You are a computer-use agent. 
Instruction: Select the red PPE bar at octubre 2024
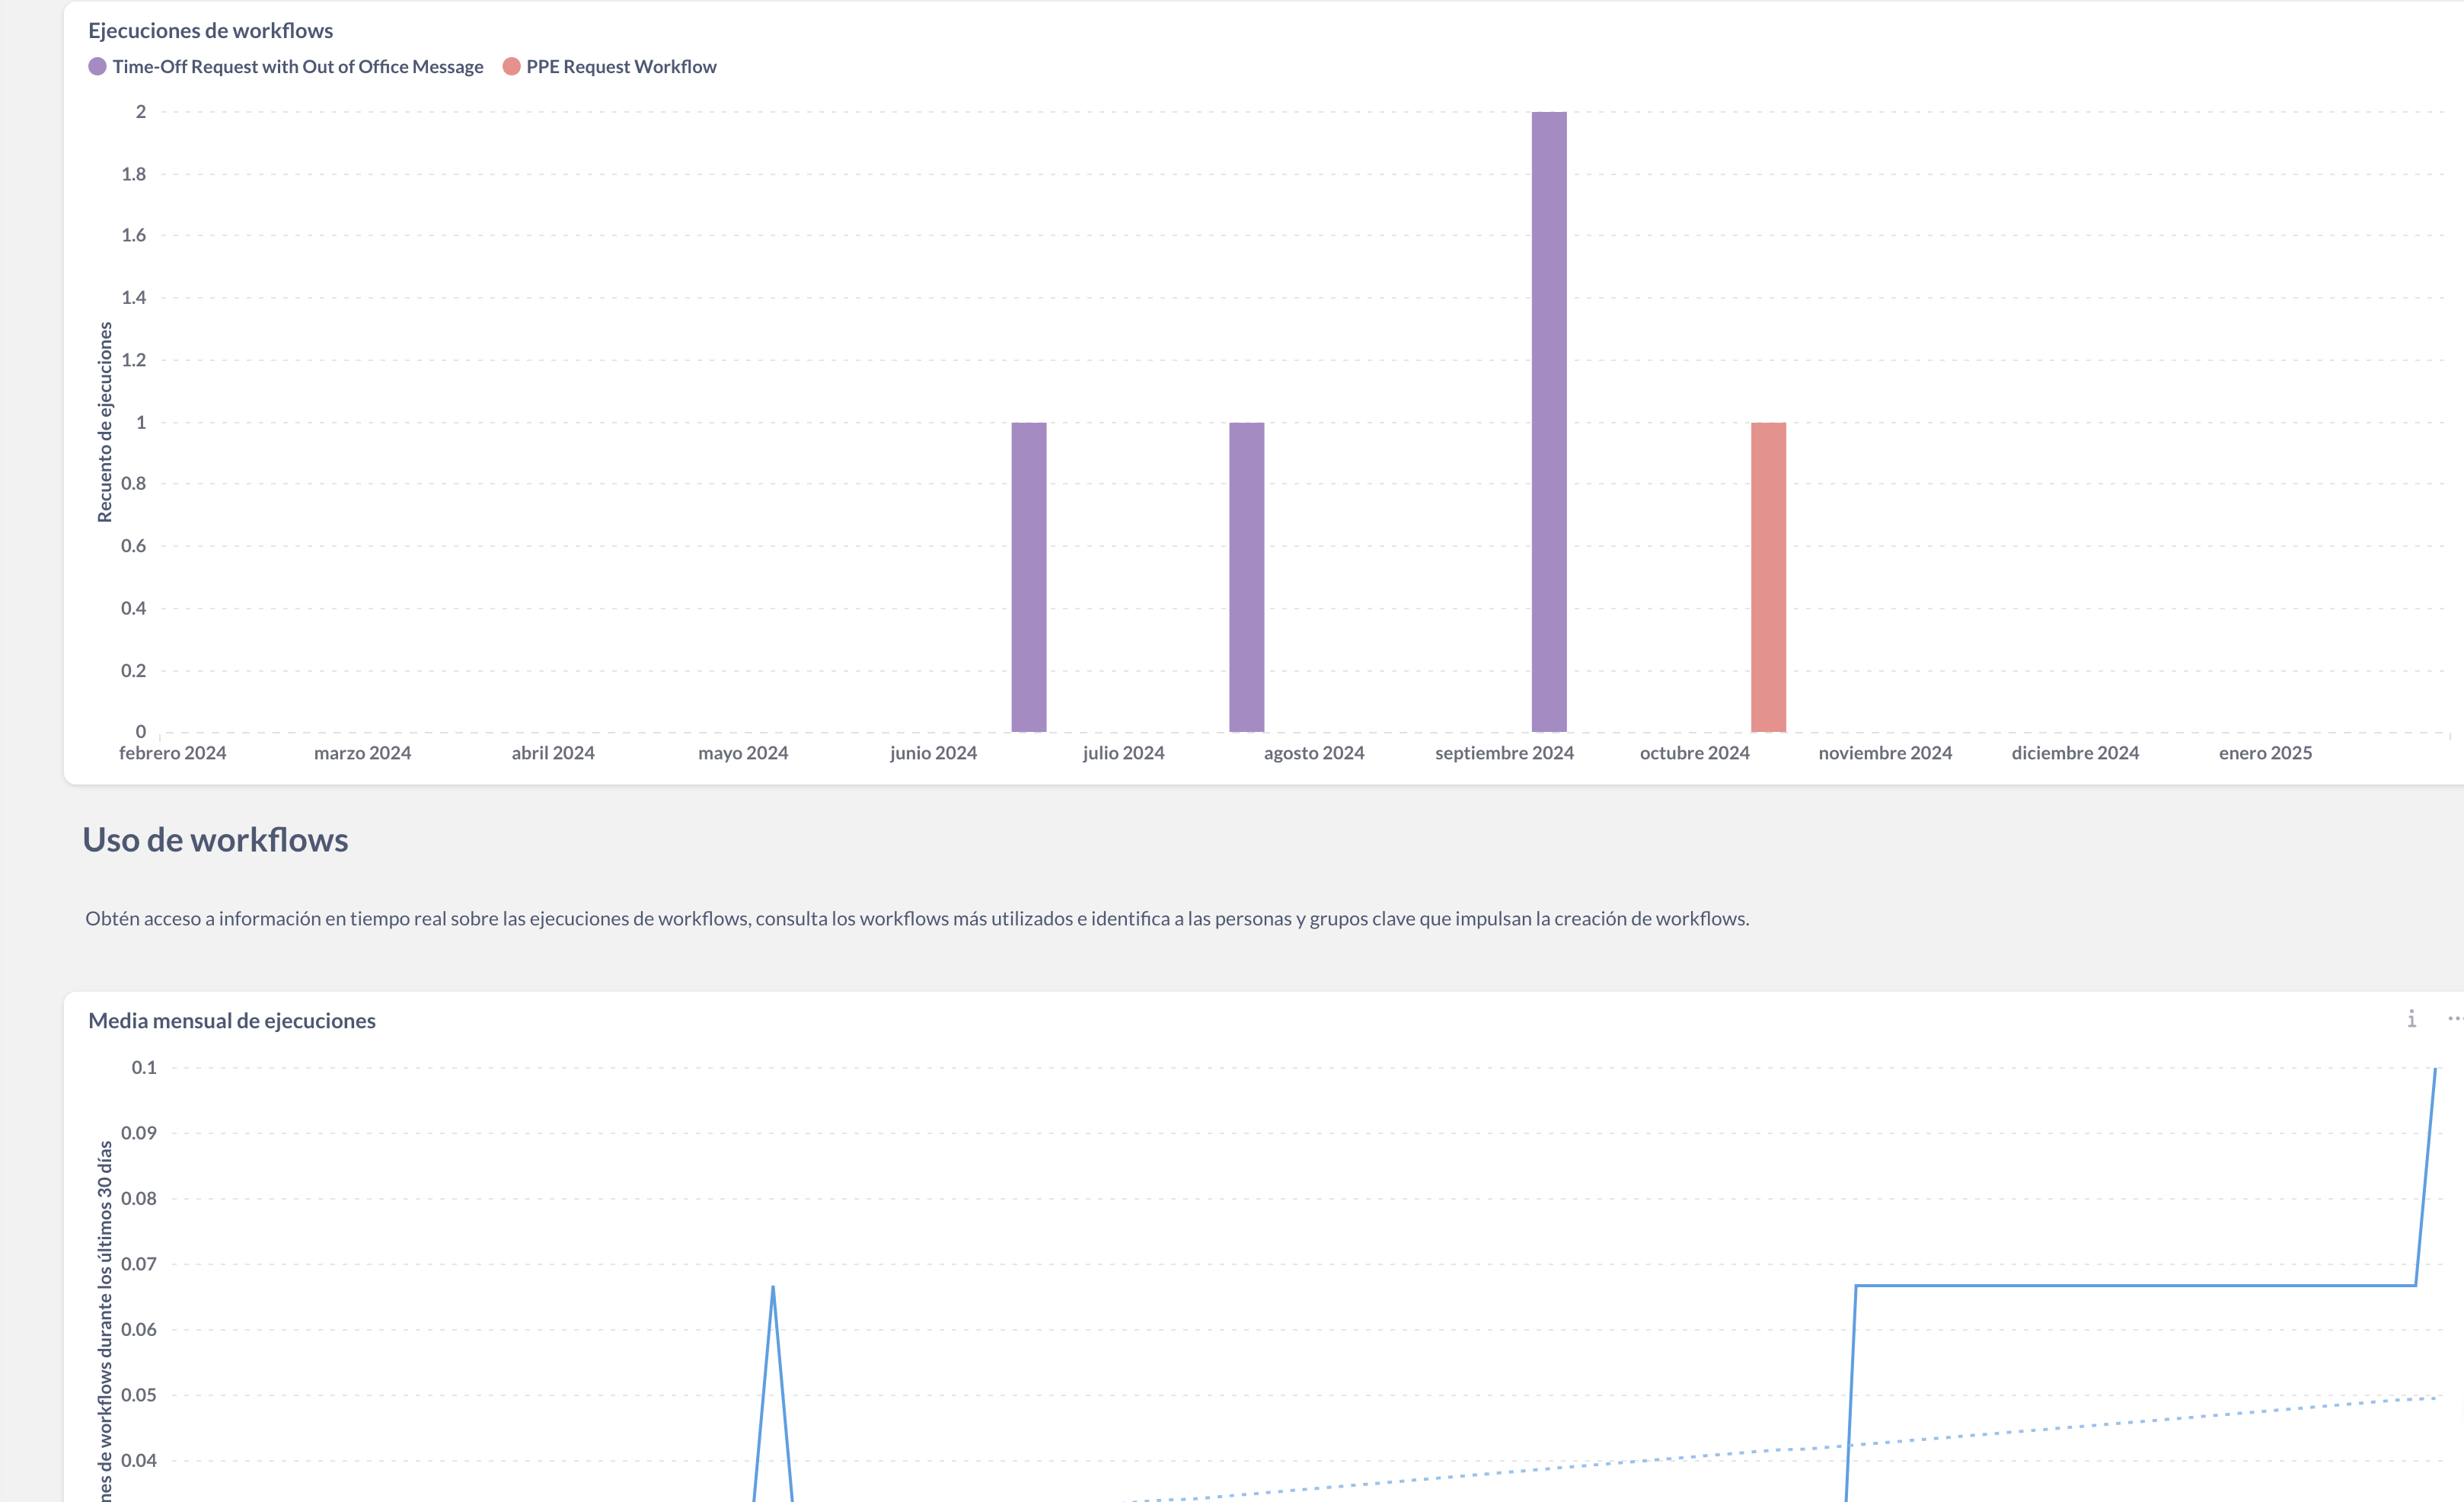(1768, 577)
